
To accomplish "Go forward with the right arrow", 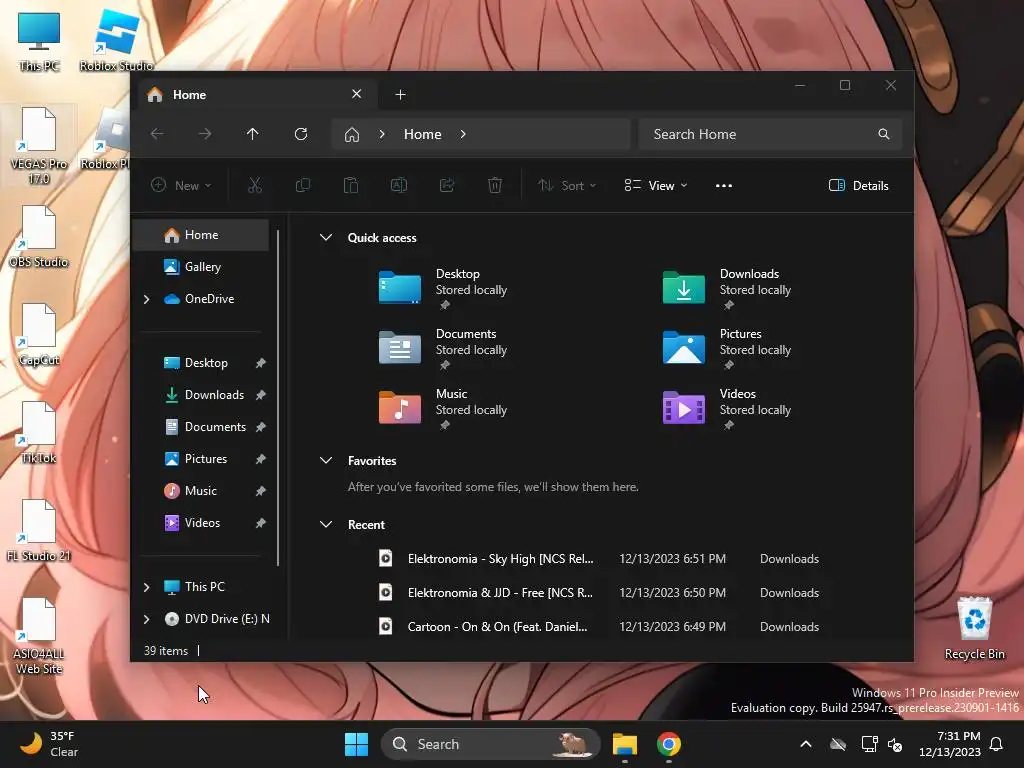I will [x=205, y=134].
